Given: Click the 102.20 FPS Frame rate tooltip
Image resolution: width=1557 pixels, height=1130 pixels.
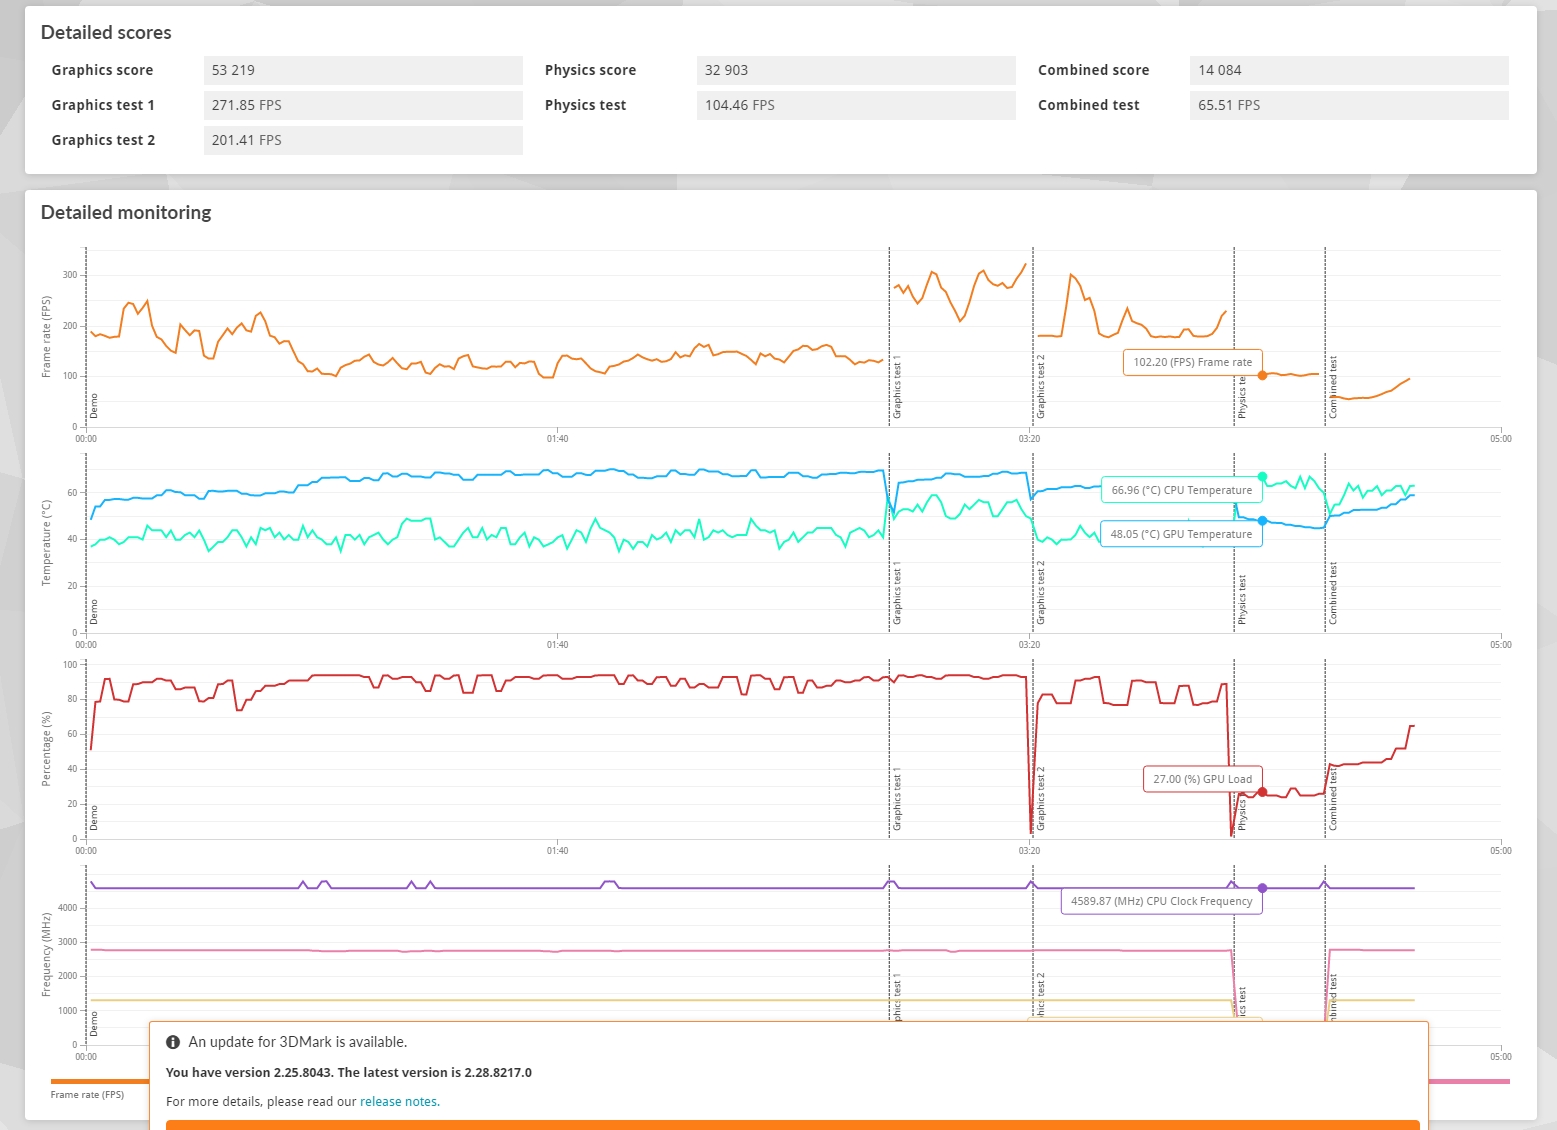Looking at the screenshot, I should coord(1193,362).
